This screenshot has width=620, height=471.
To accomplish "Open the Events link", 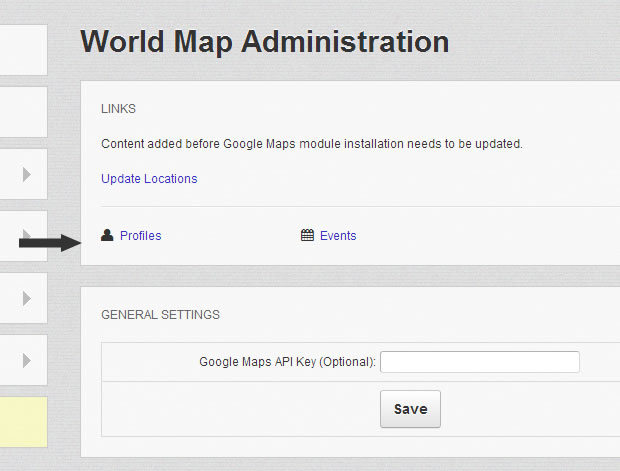I will tap(338, 236).
